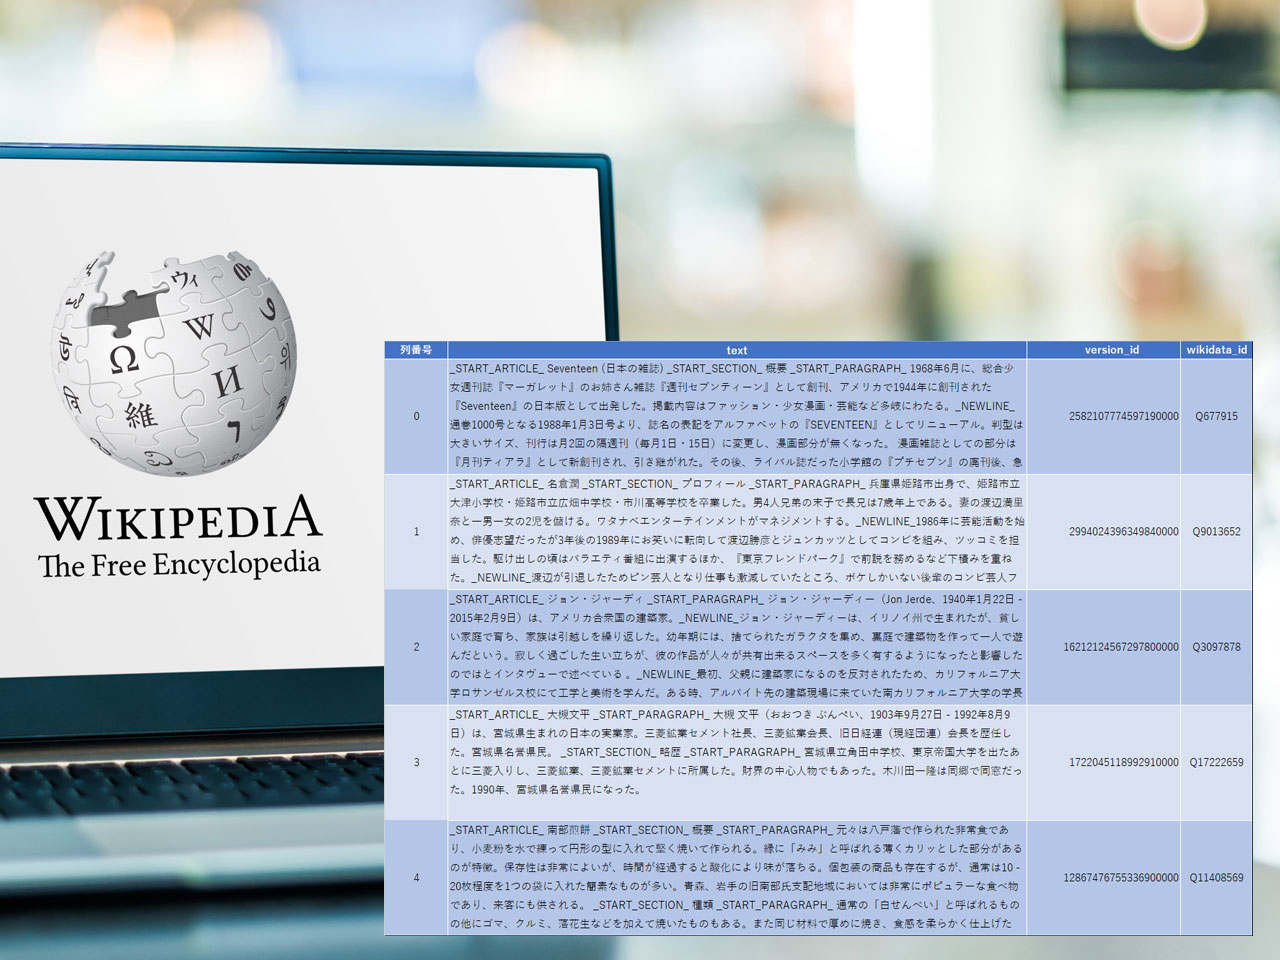Pick row index 4 cell

416,878
